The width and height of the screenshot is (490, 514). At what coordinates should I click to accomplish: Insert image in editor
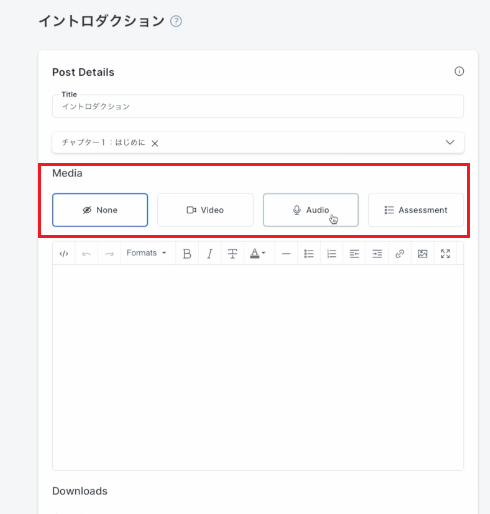click(422, 254)
